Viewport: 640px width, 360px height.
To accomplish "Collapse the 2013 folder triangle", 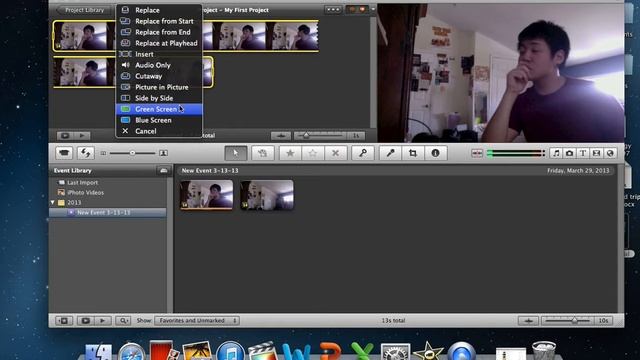I will pos(53,202).
